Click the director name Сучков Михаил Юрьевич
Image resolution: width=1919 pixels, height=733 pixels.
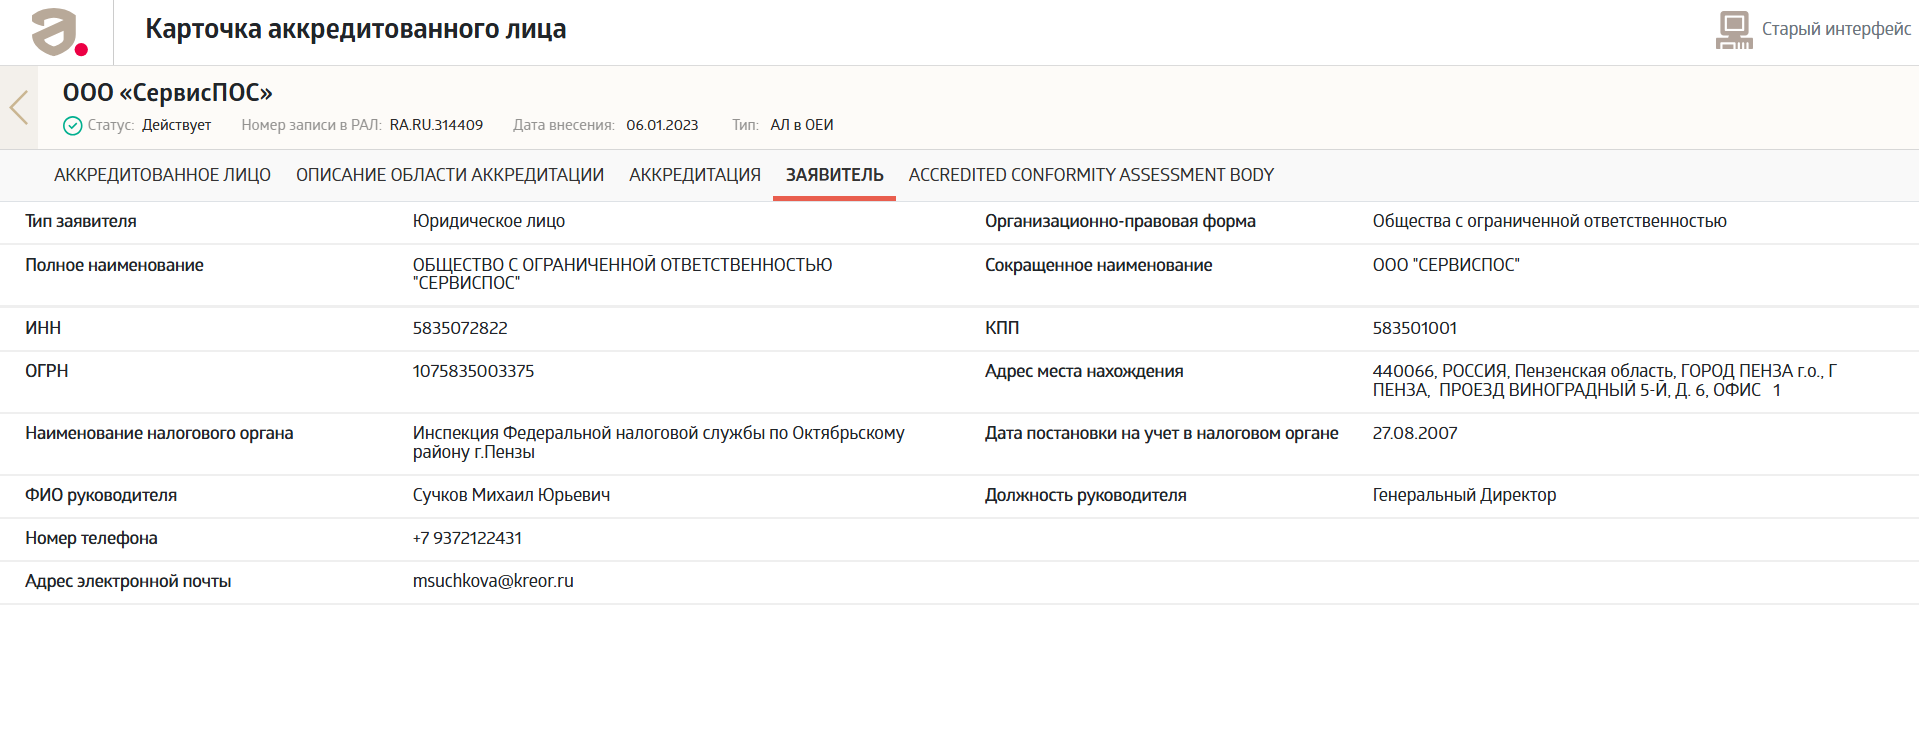(511, 495)
